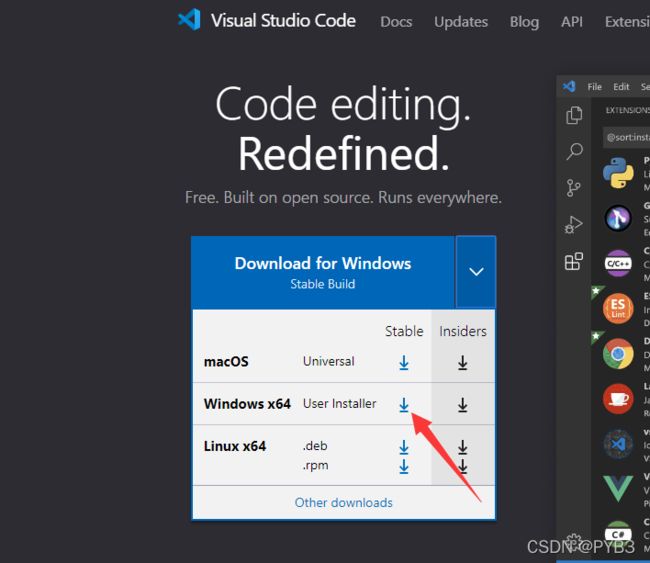The height and width of the screenshot is (563, 650).
Task: Download macOS Universal Insiders build
Action: pyautogui.click(x=463, y=362)
